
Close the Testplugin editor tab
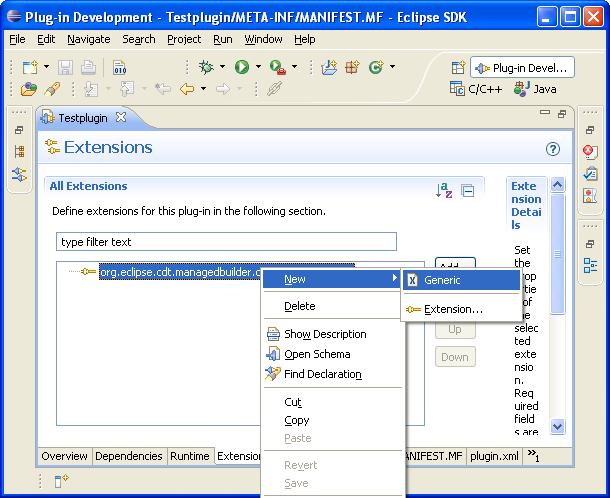[x=121, y=117]
